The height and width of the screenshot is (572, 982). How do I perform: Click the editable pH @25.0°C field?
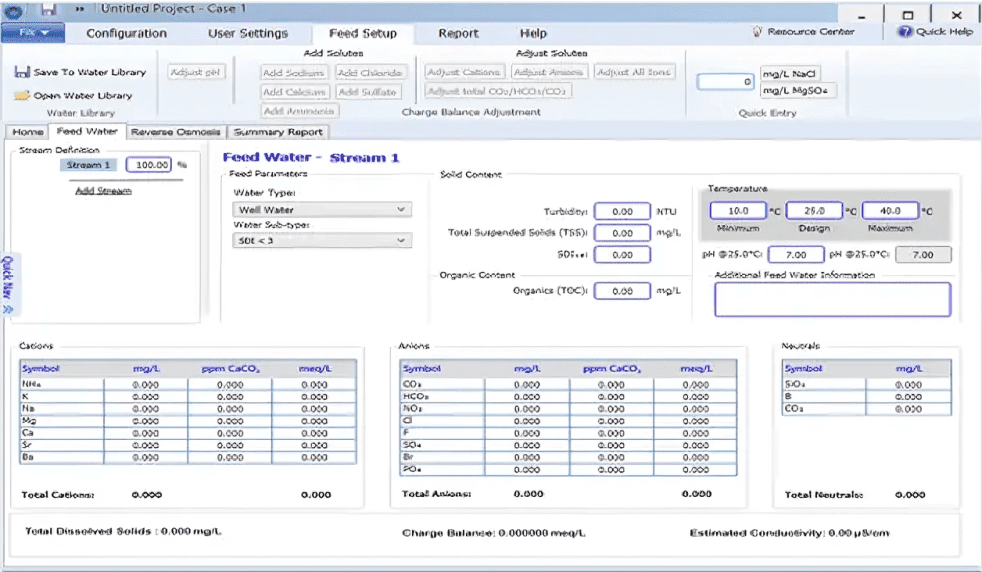click(x=796, y=255)
